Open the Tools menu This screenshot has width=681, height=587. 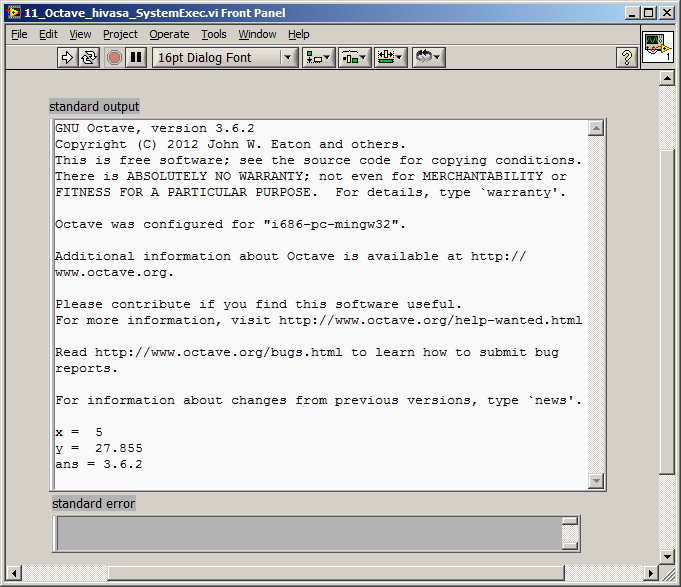tap(214, 34)
